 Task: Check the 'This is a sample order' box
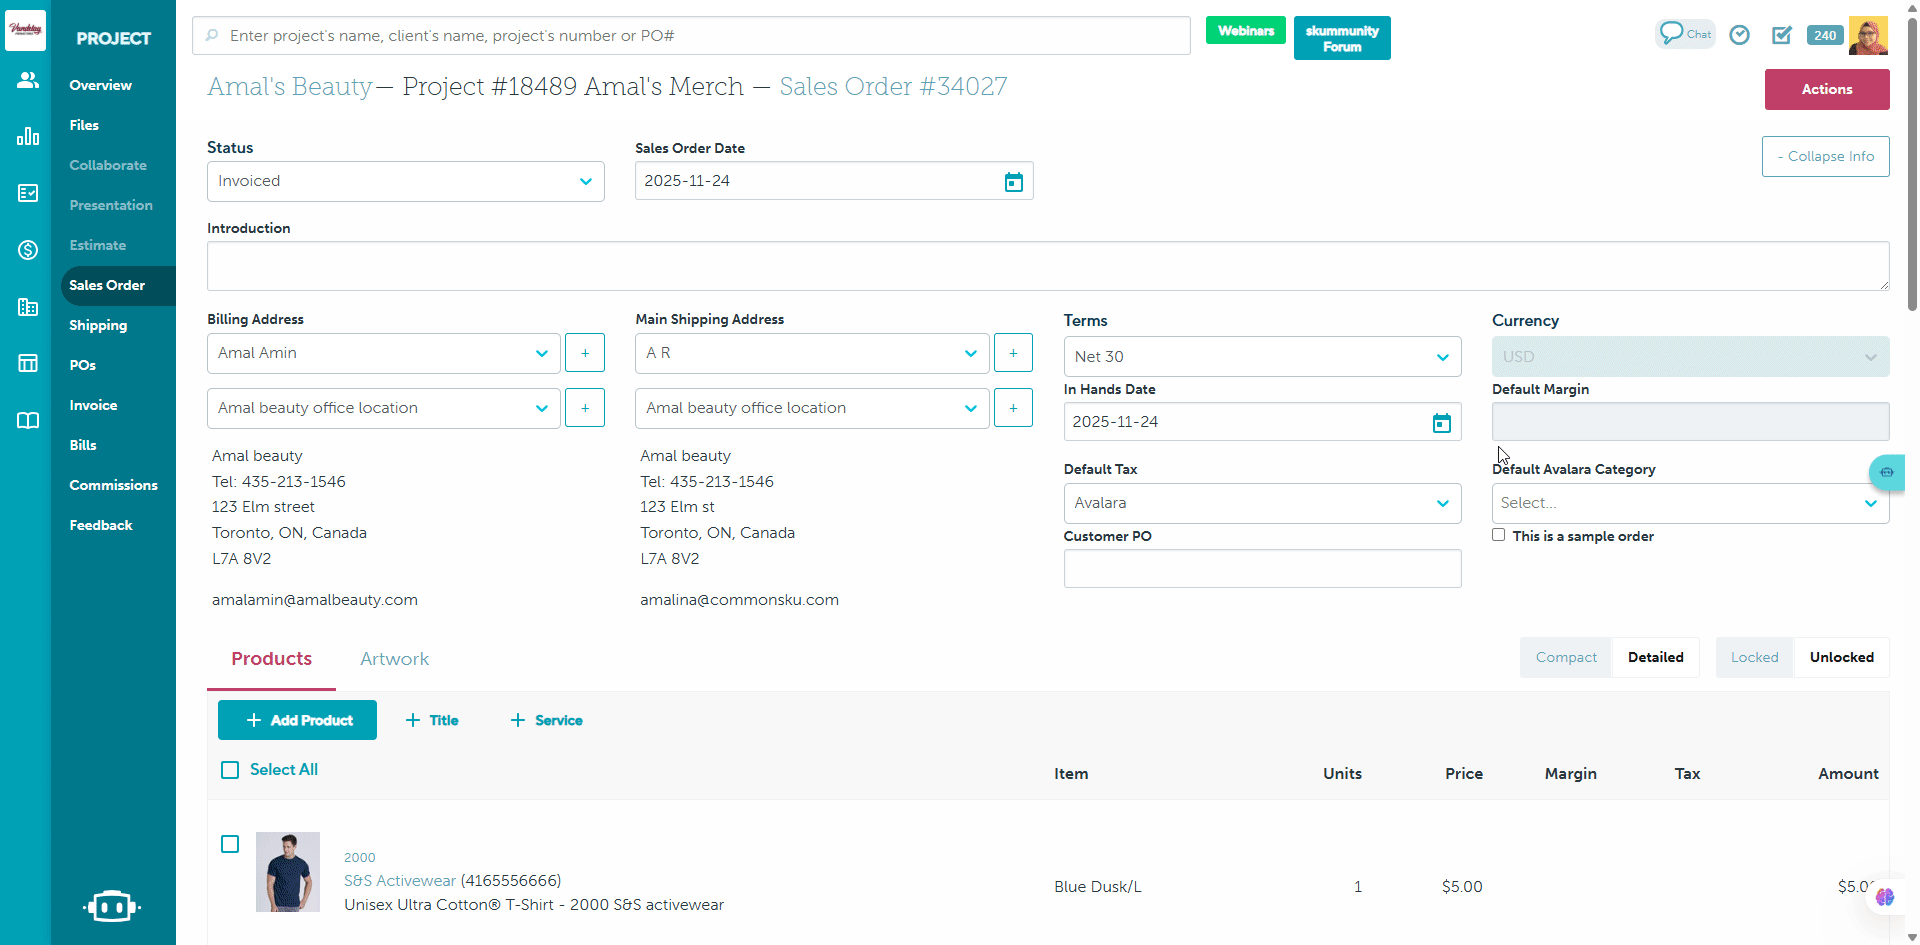click(x=1498, y=535)
